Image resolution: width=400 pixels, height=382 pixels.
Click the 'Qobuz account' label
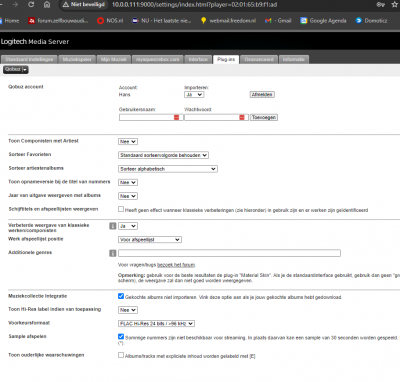pyautogui.click(x=26, y=87)
